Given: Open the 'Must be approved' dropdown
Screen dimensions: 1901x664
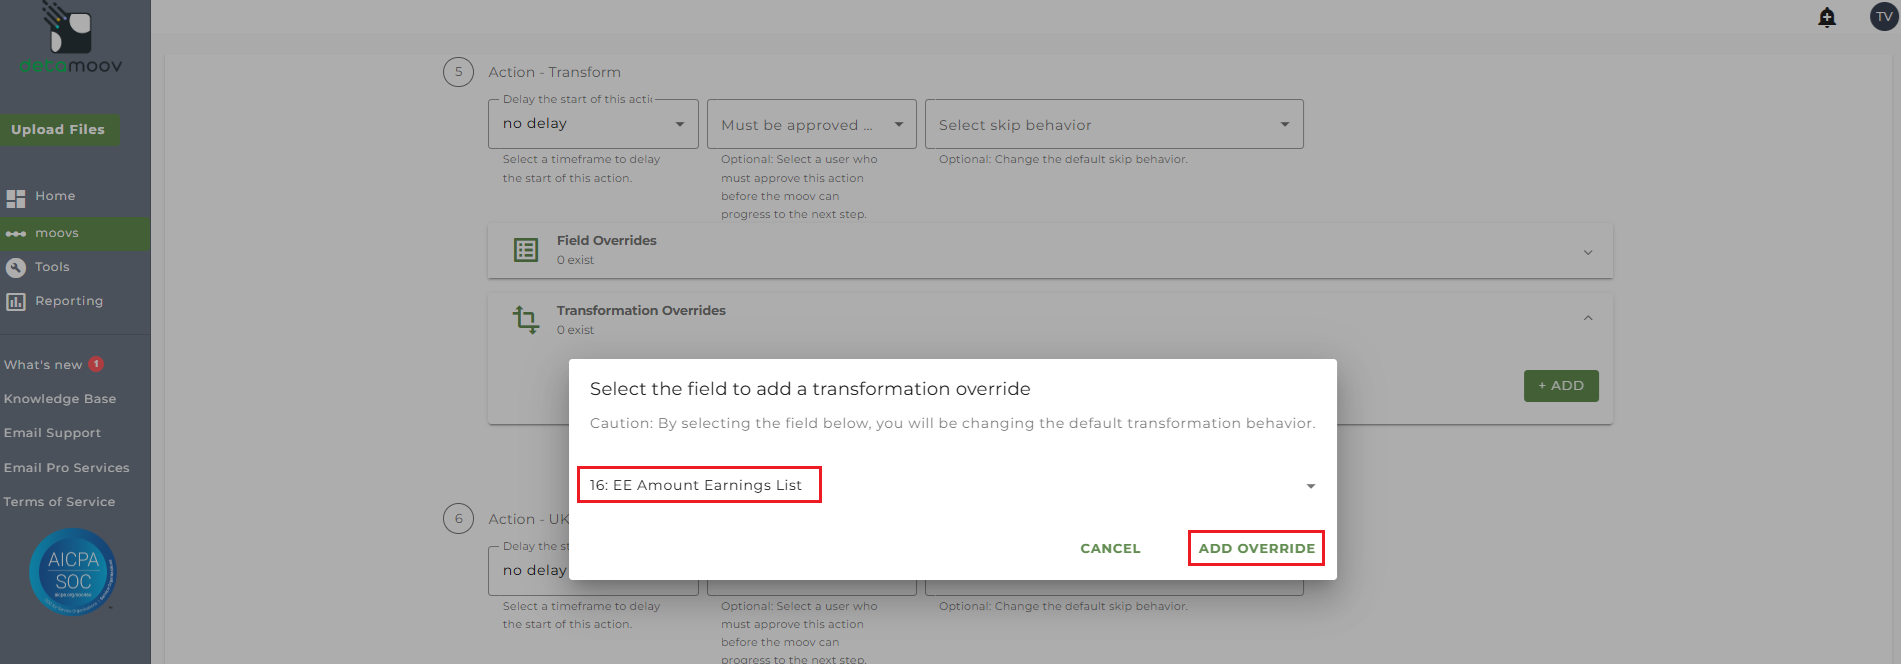Looking at the screenshot, I should tap(811, 125).
